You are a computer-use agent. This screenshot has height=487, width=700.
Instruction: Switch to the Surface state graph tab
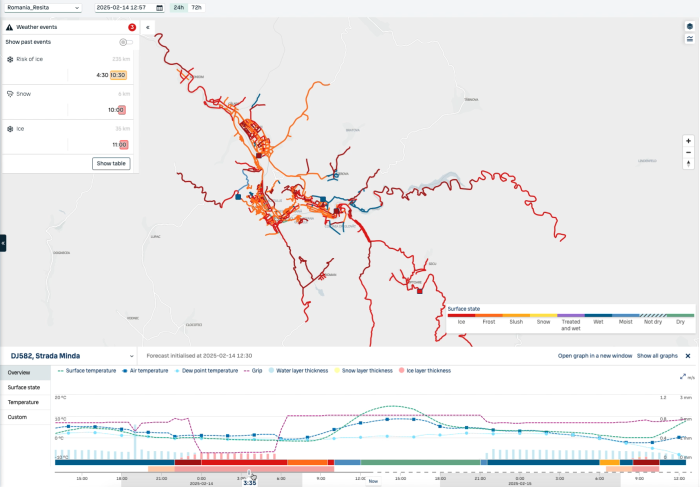click(x=25, y=387)
